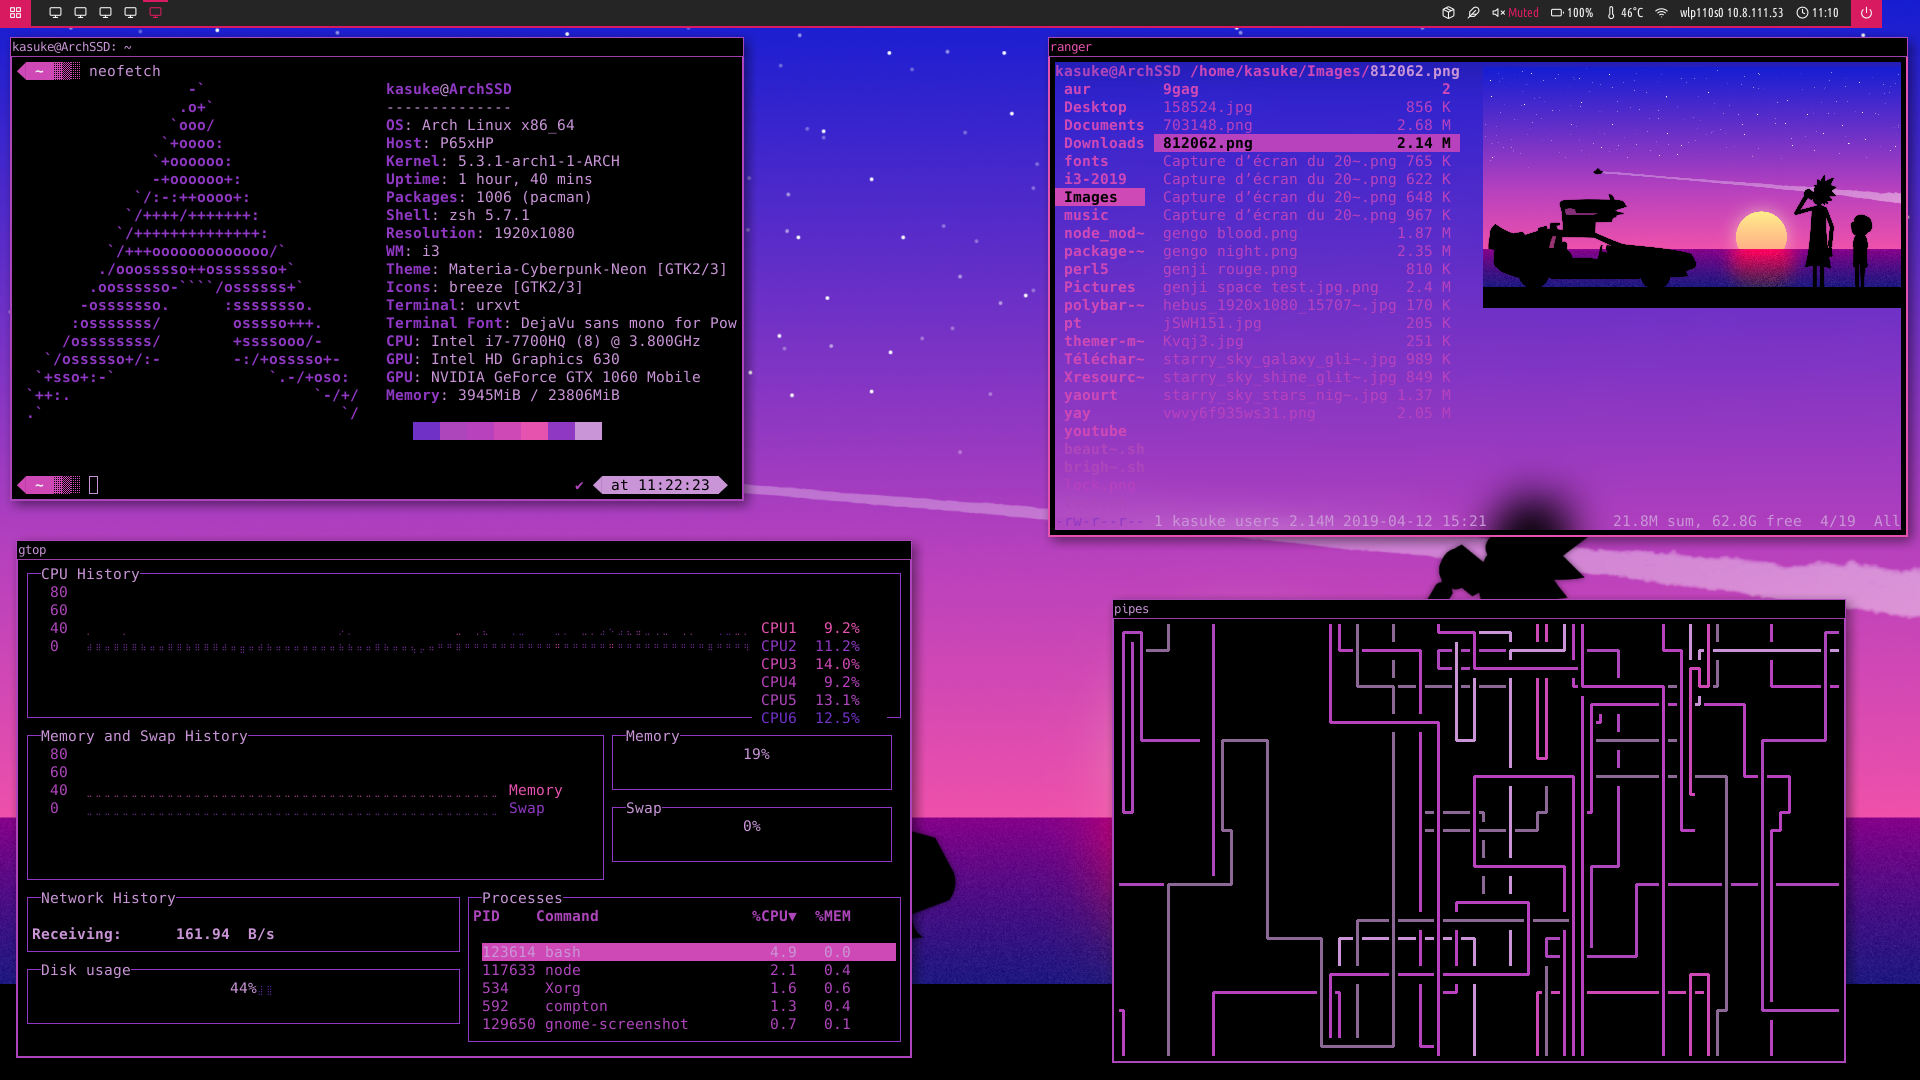
Task: Click the wlp110s0 10.8.111.53 network text
Action: coord(1731,13)
